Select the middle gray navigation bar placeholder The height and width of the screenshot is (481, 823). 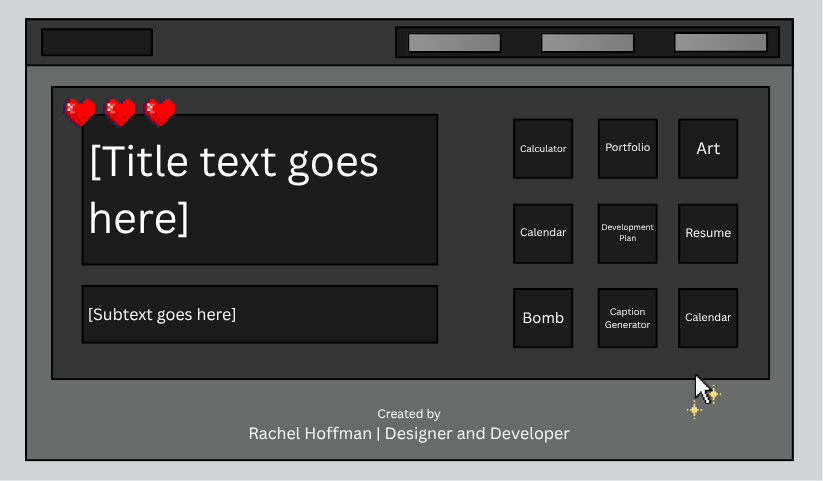[587, 43]
